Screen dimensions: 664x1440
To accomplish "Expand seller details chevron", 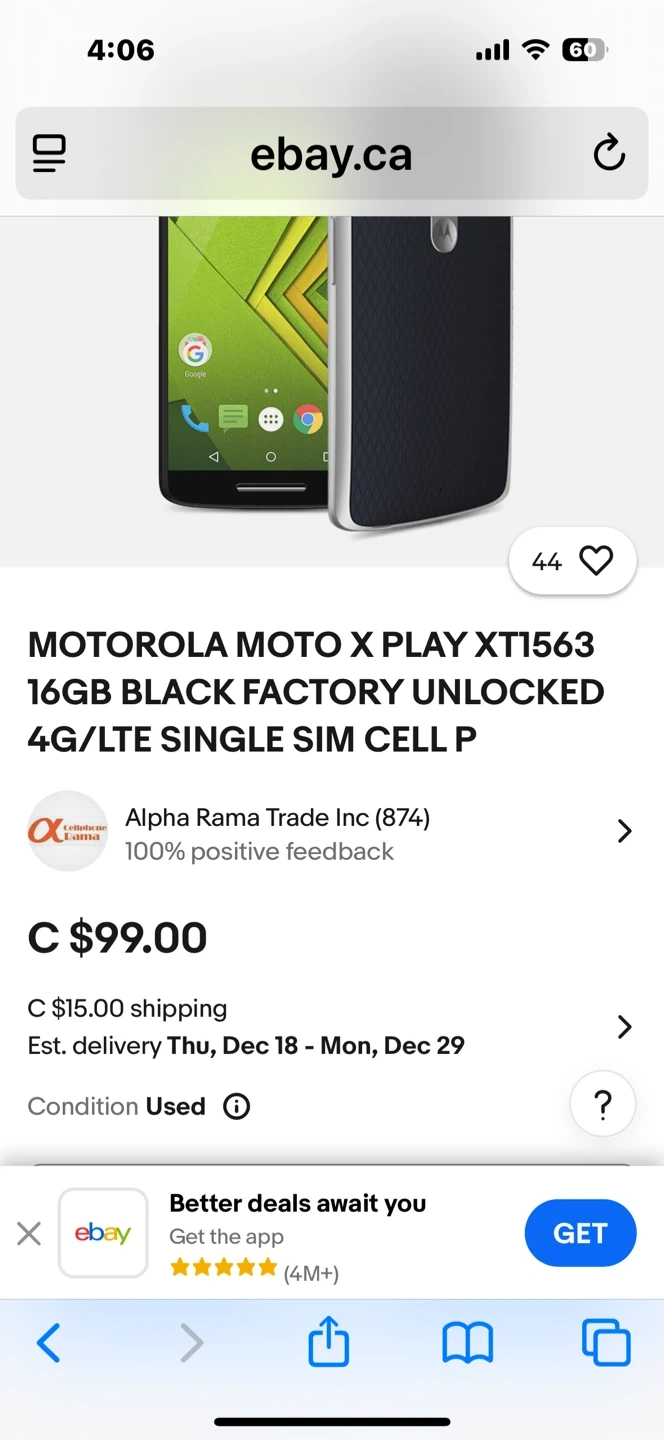I will click(x=624, y=831).
